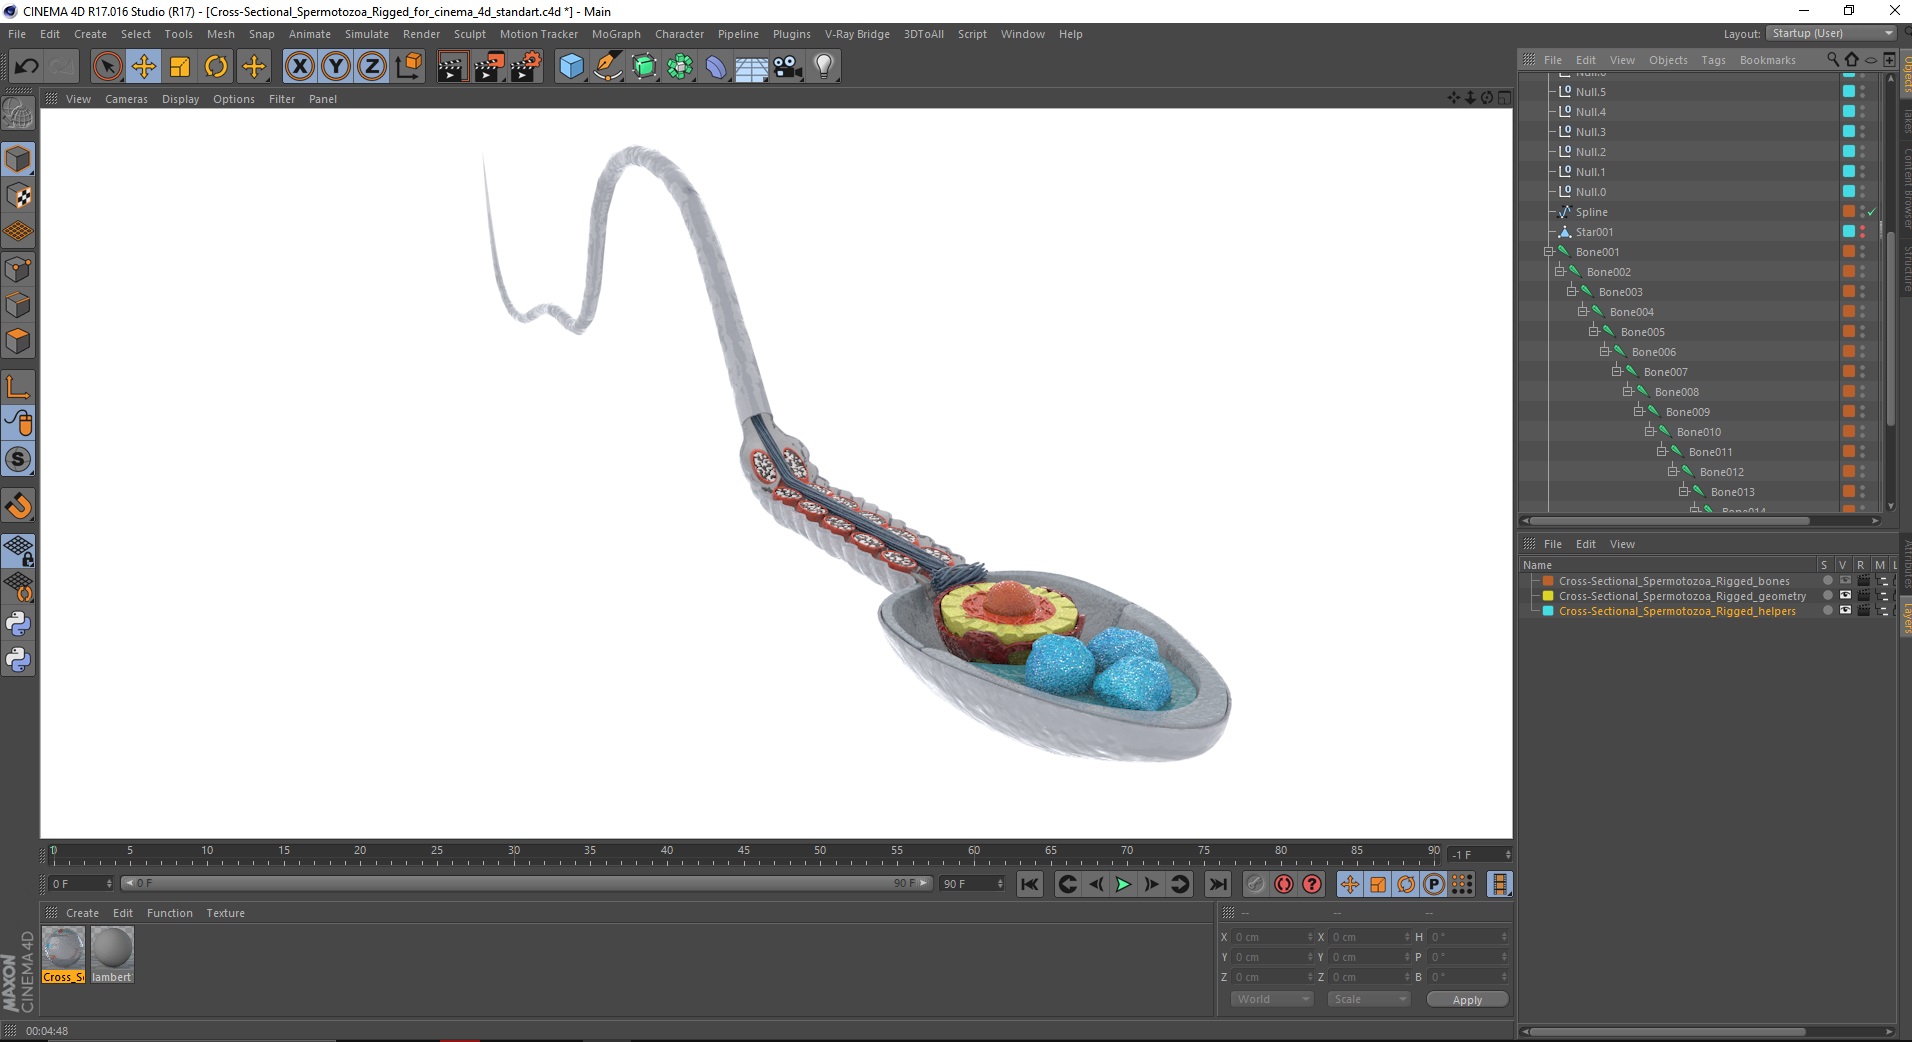This screenshot has width=1912, height=1042.
Task: Open the material manager Texture menu
Action: [225, 913]
